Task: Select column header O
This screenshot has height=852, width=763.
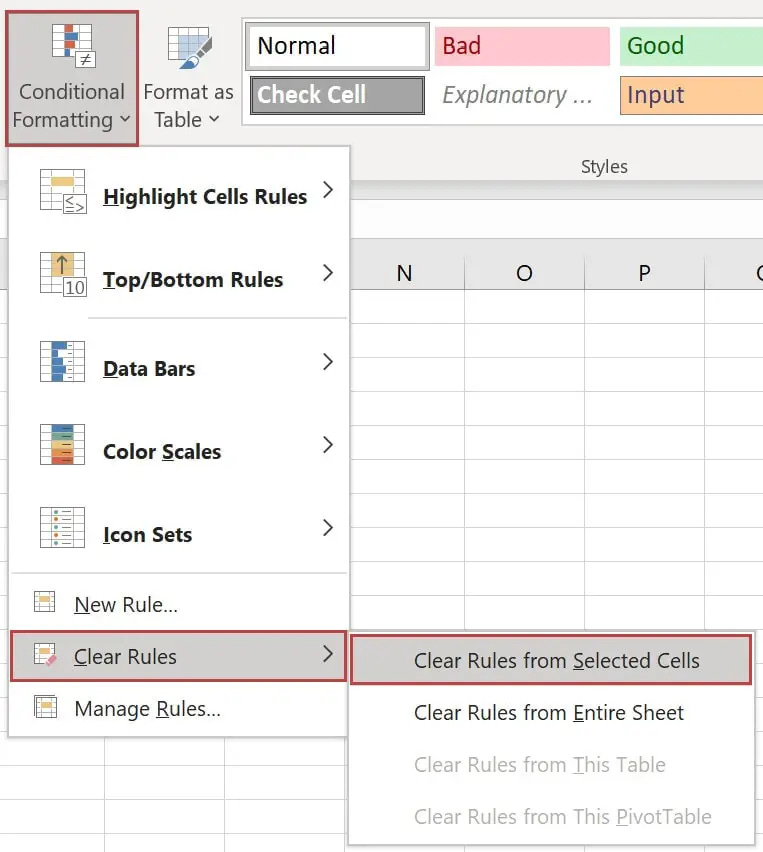Action: click(x=523, y=272)
